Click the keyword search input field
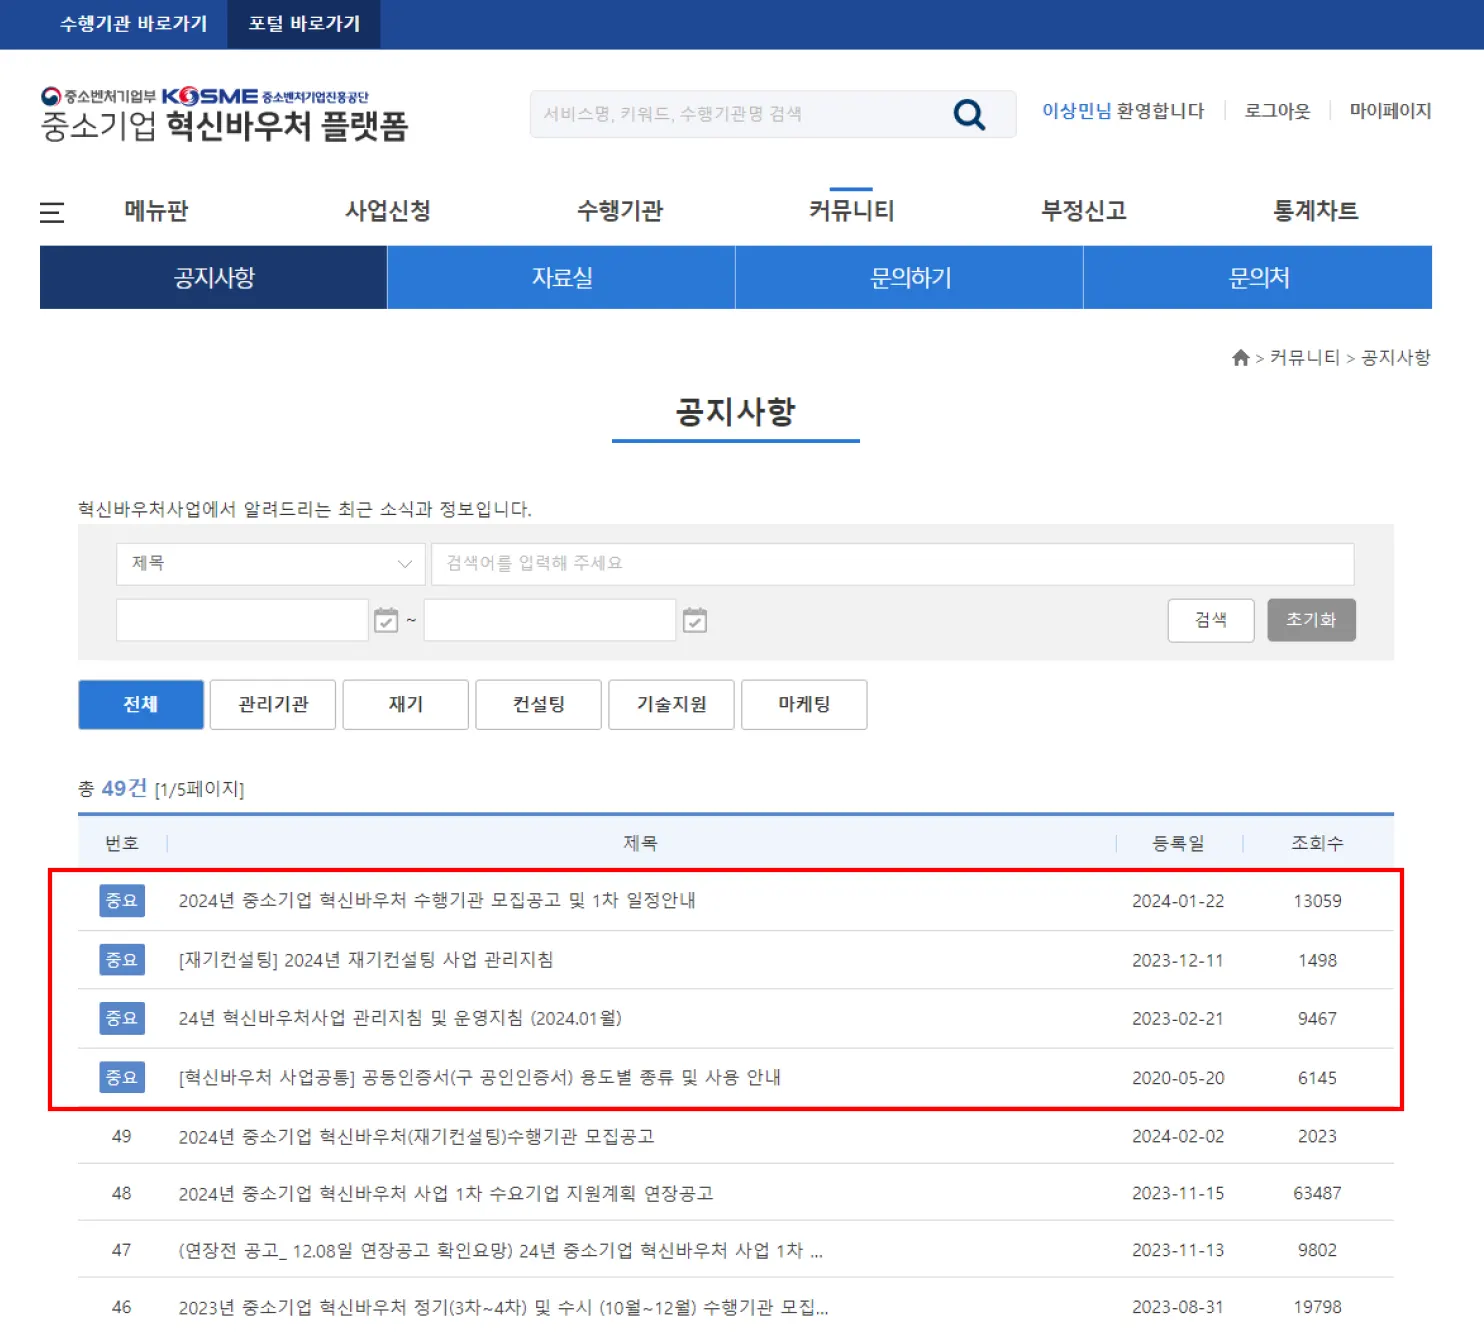 pyautogui.click(x=890, y=563)
